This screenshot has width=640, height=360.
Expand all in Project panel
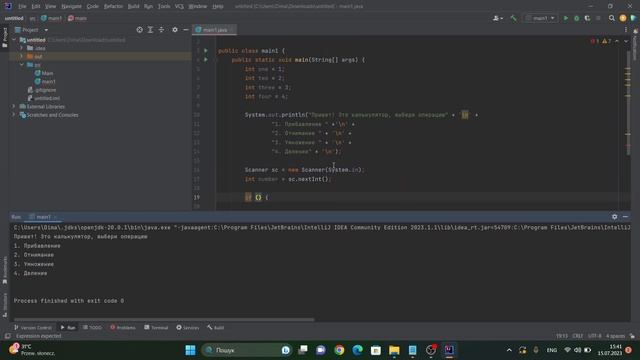coord(151,30)
